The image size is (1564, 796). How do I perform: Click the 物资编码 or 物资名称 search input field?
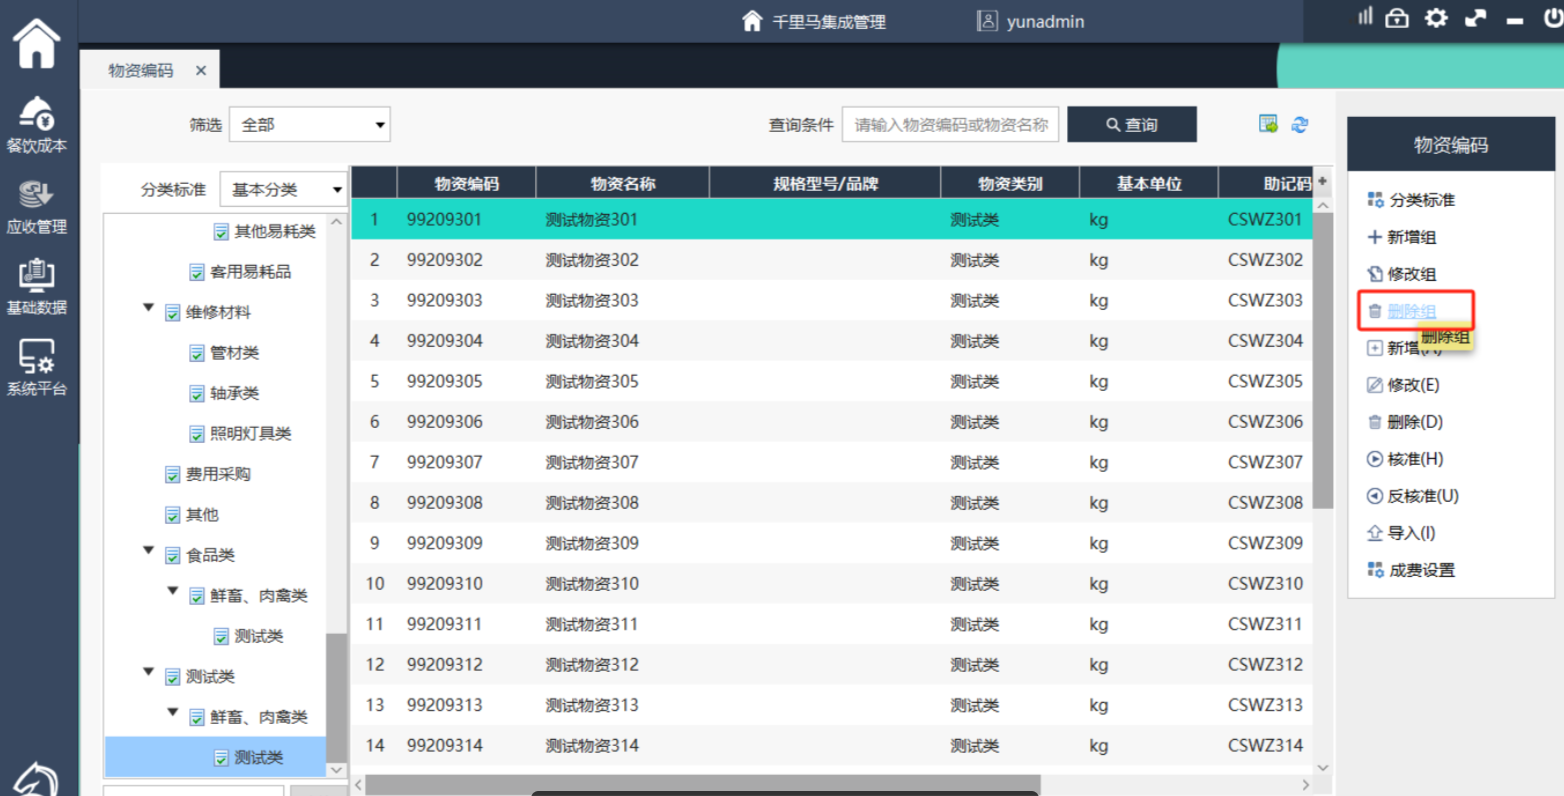[949, 125]
